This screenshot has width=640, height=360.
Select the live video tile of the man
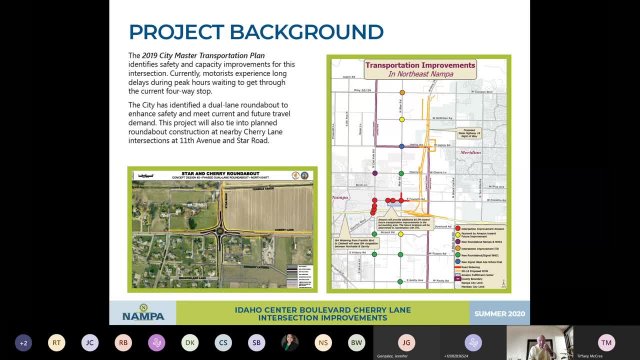click(x=540, y=342)
